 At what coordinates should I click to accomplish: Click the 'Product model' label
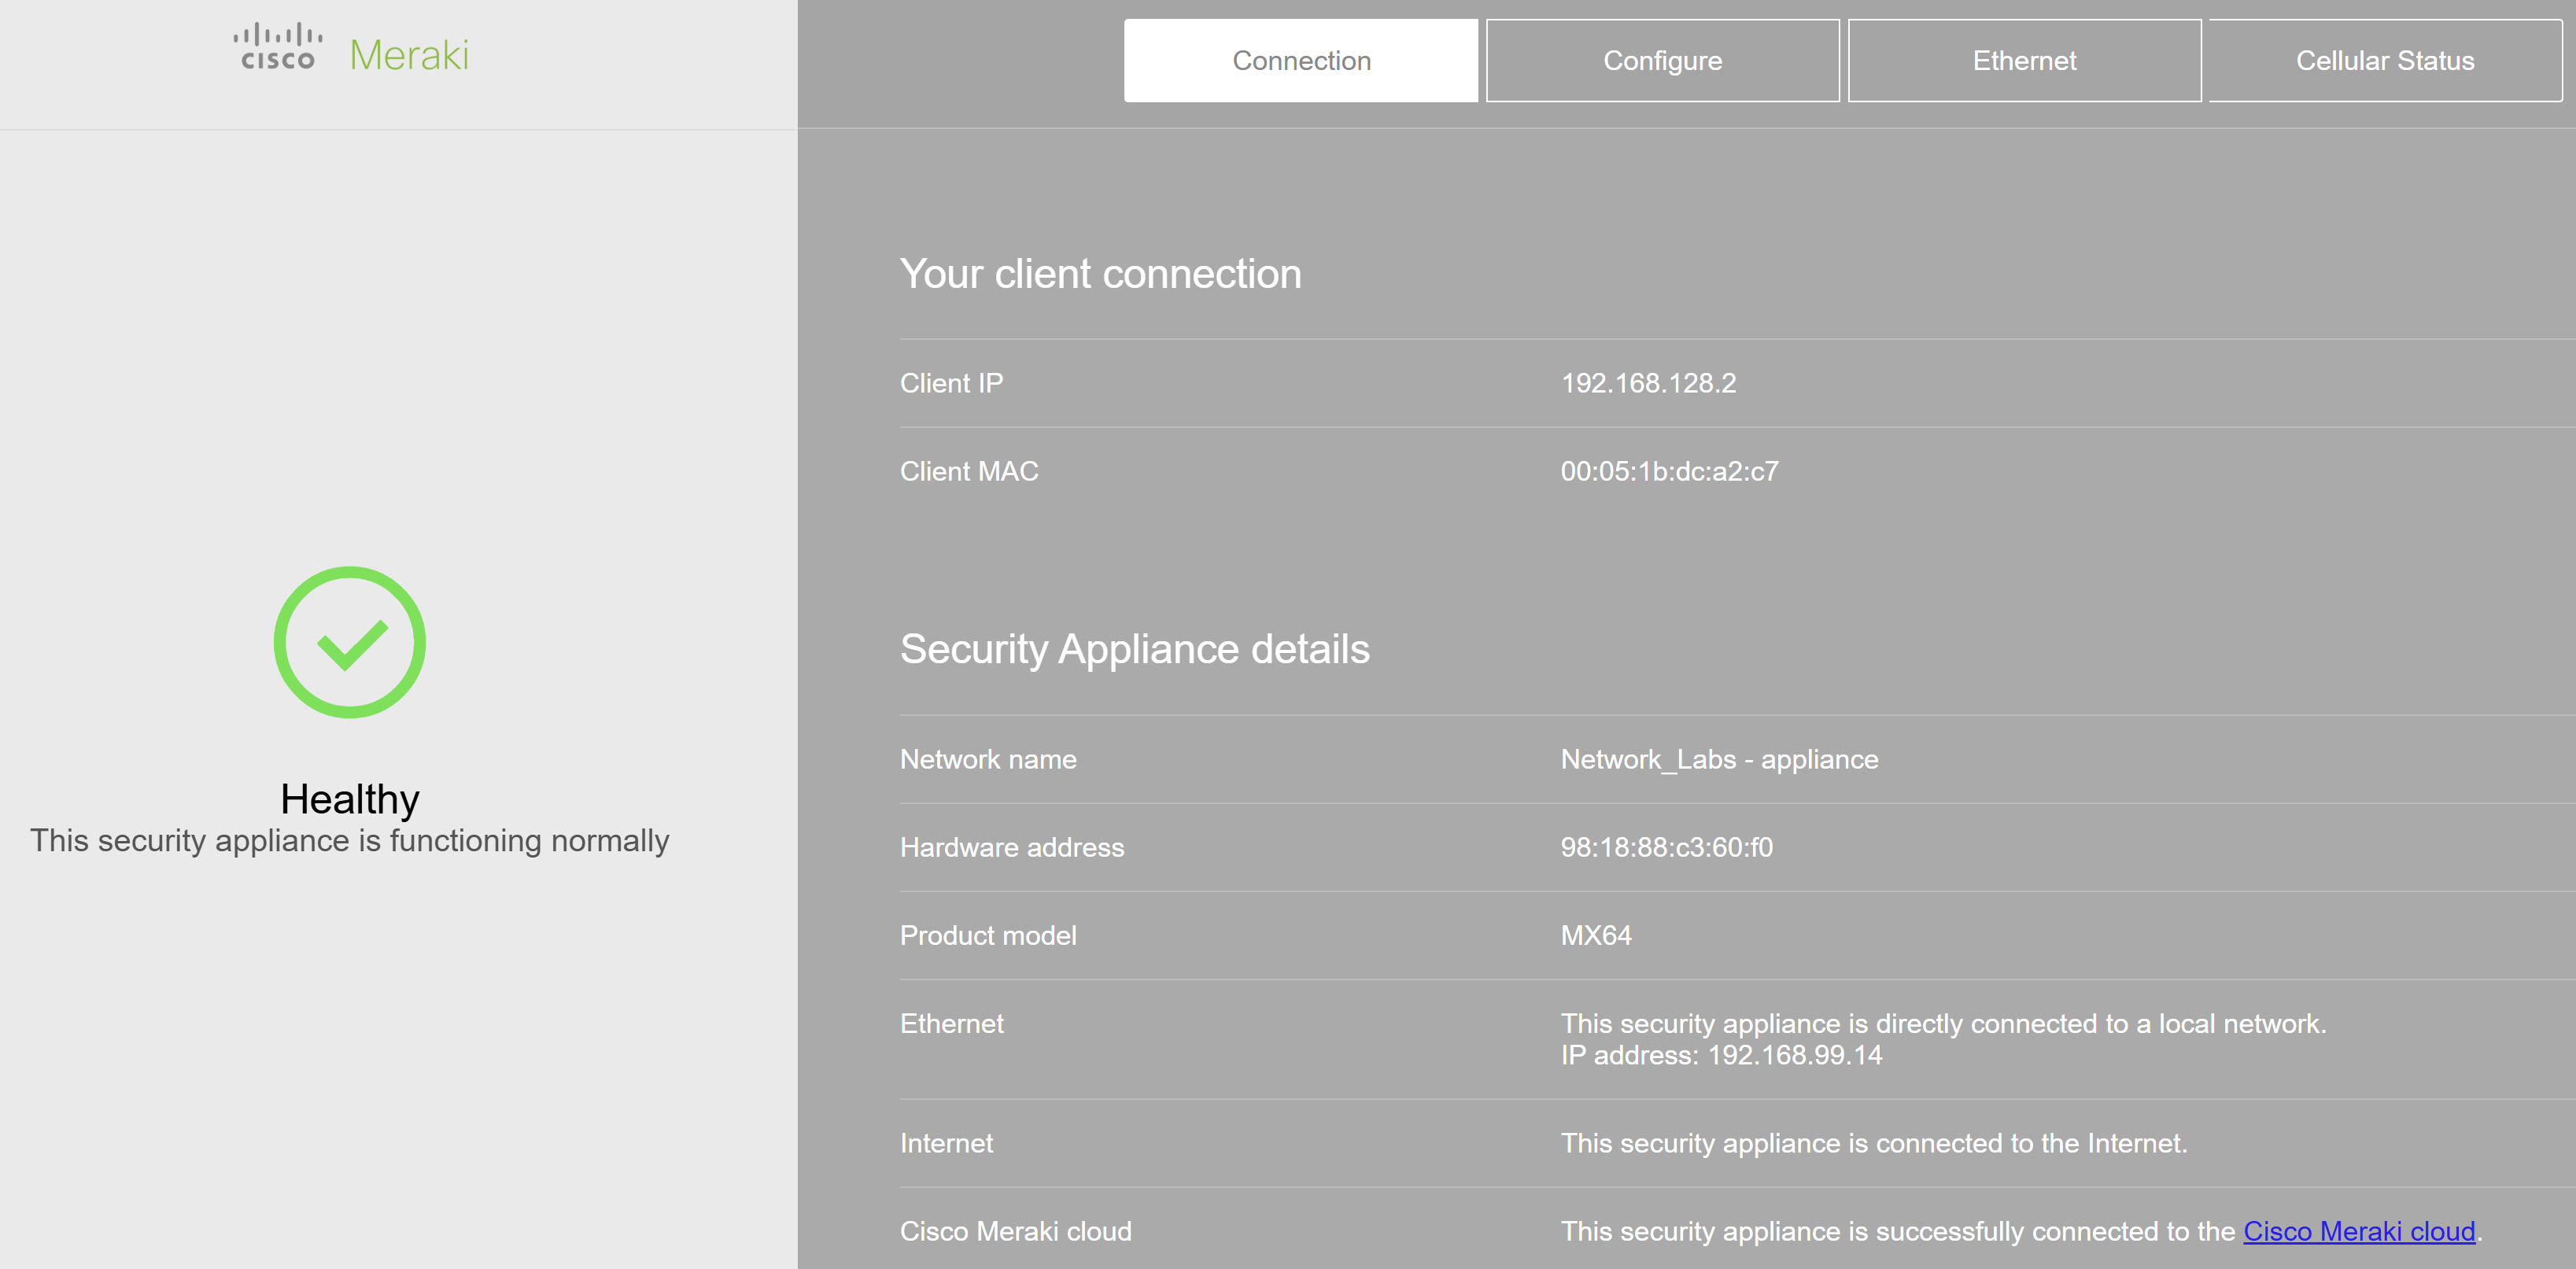pos(988,935)
